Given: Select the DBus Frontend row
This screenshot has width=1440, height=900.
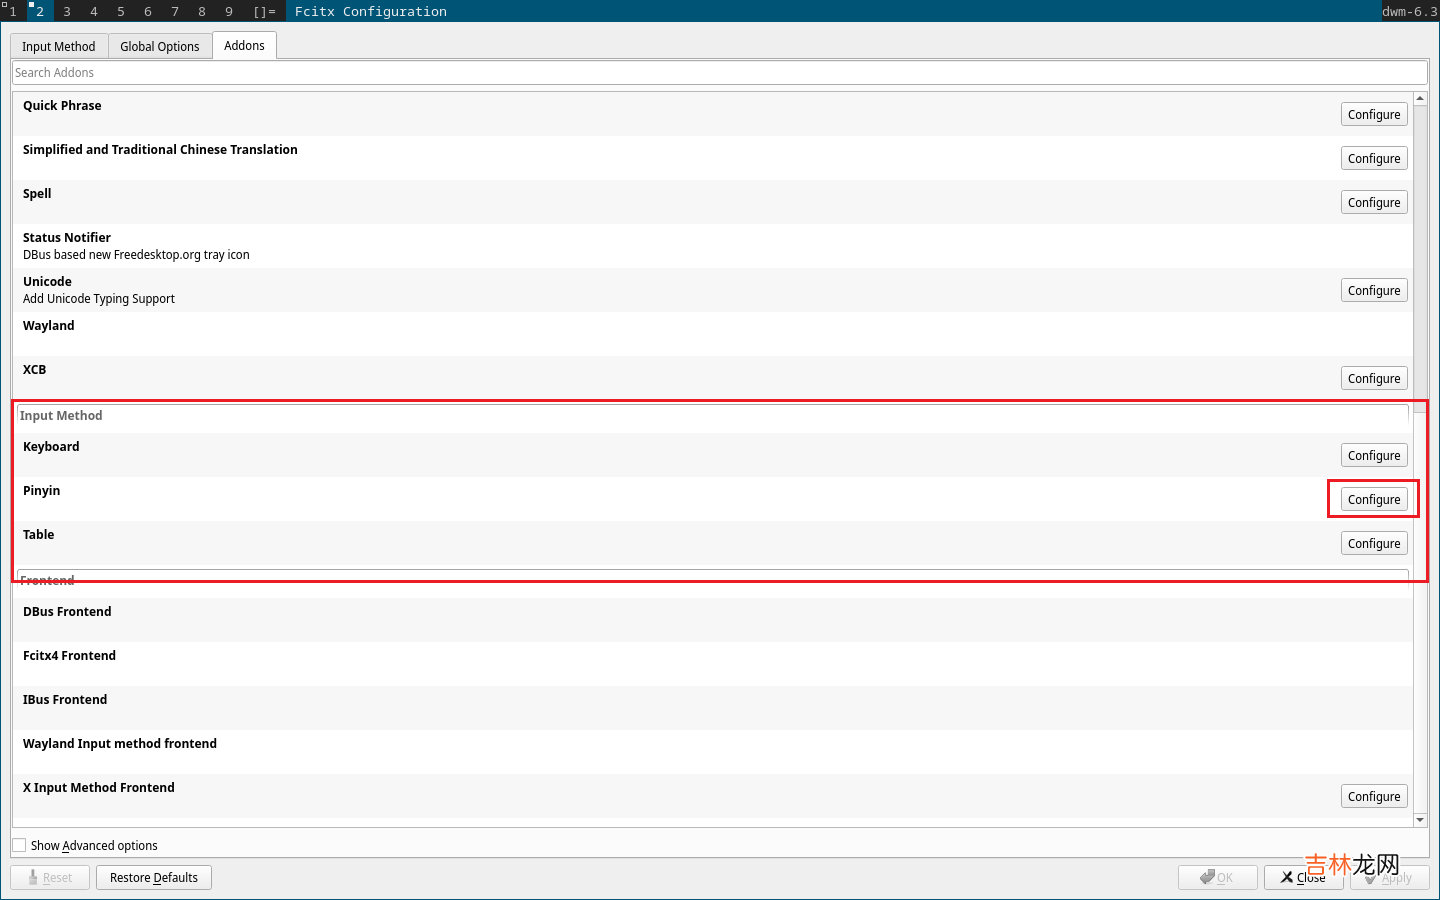Looking at the screenshot, I should click(x=712, y=620).
